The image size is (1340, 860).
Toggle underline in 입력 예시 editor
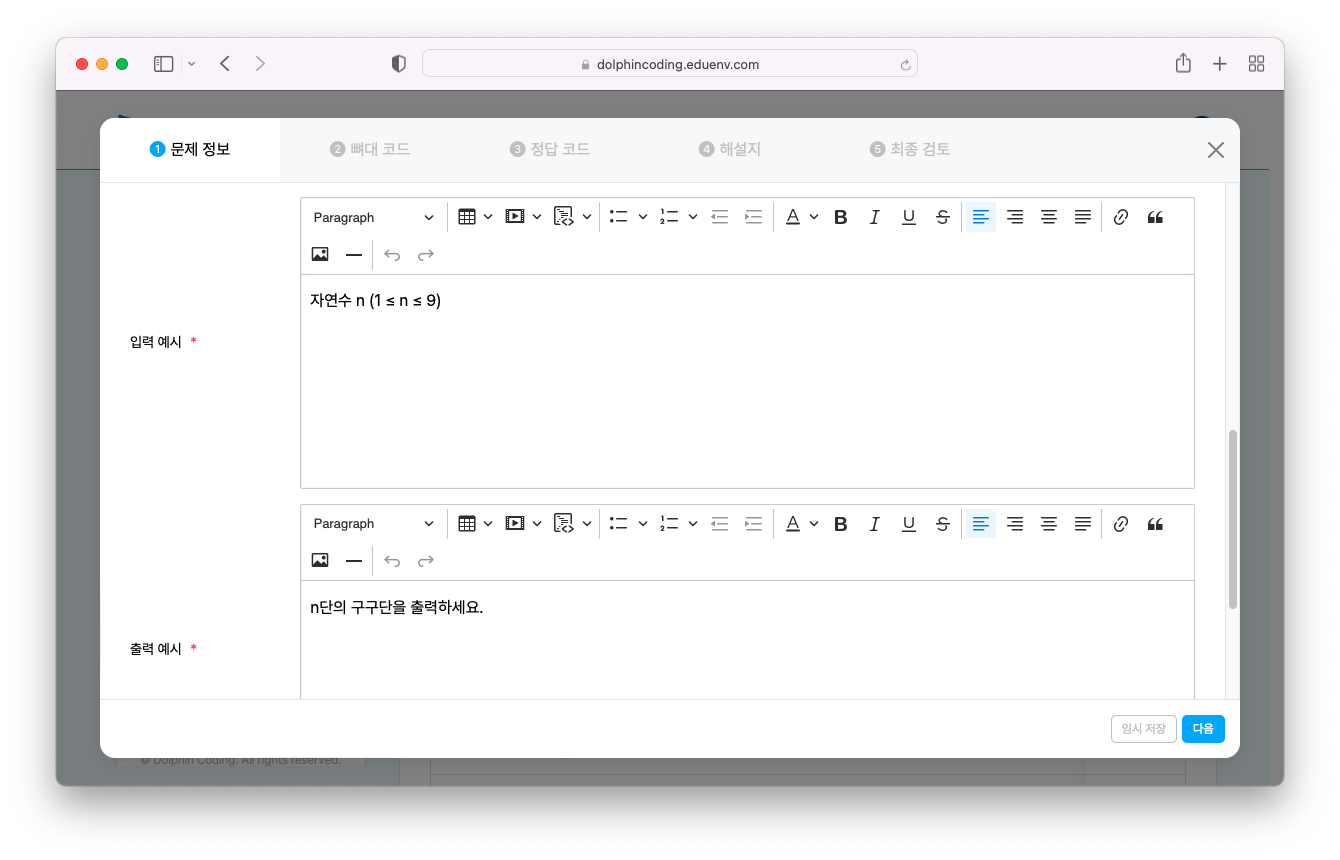(x=909, y=217)
